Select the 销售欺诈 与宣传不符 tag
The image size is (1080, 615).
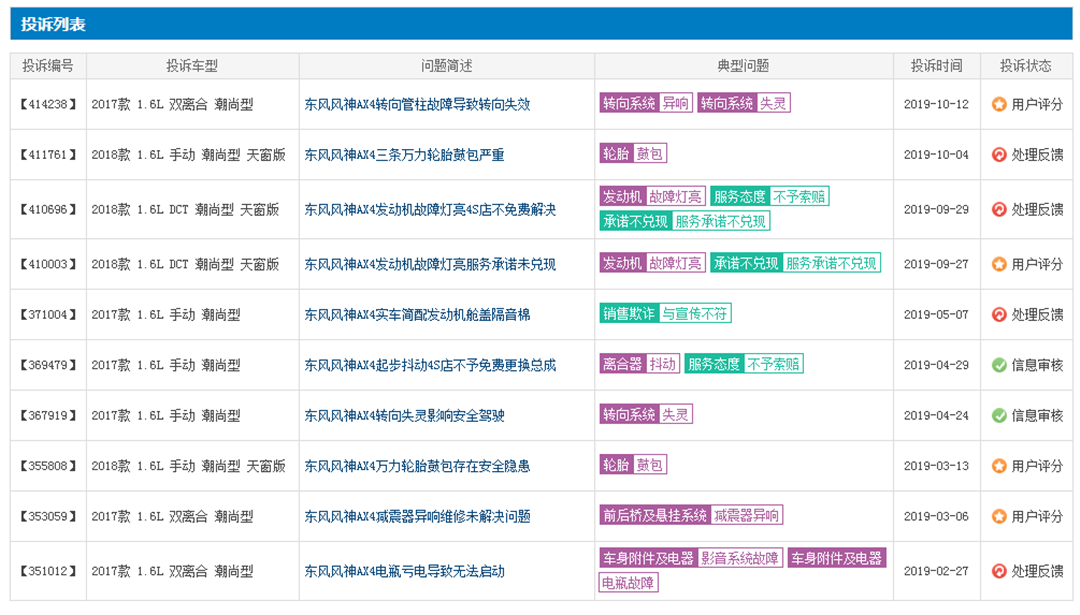coord(665,314)
